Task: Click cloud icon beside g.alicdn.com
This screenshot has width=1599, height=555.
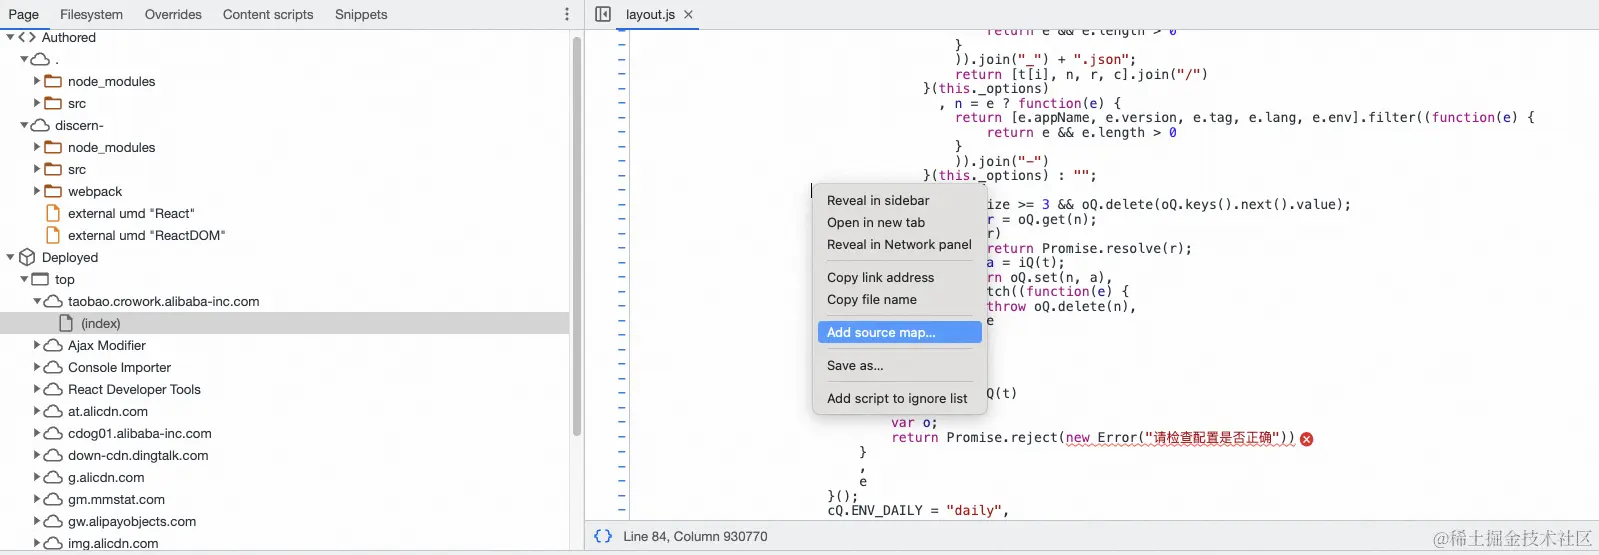Action: tap(53, 477)
